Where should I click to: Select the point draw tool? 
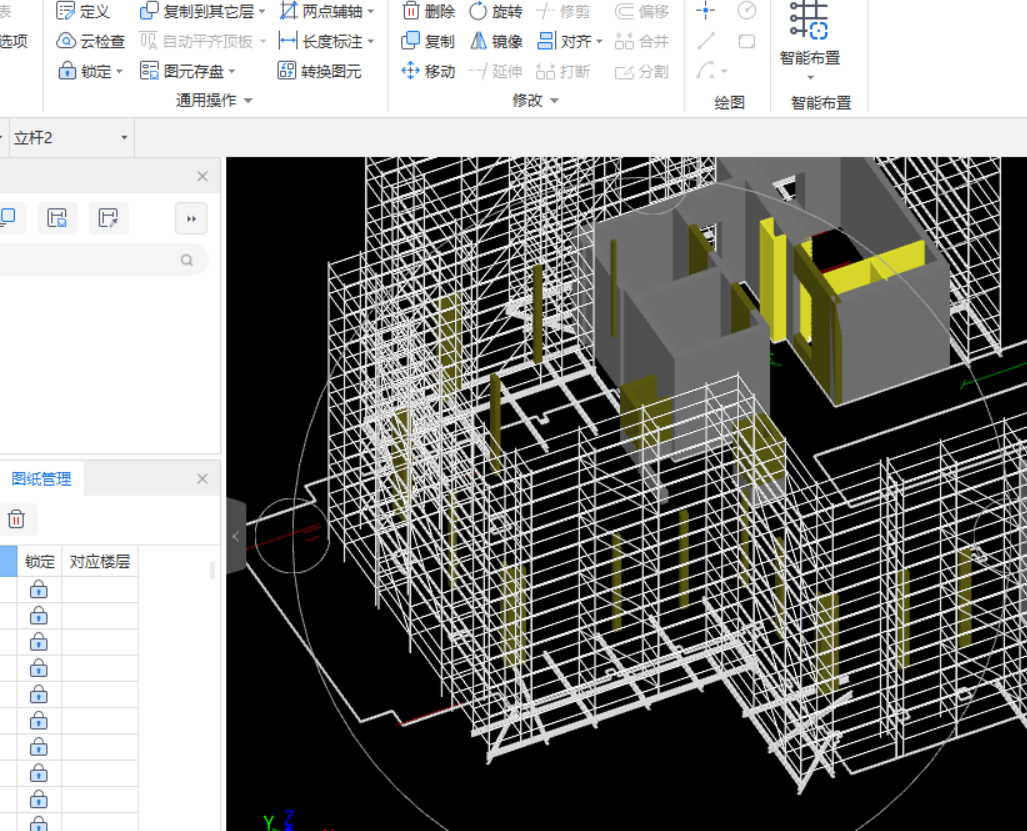point(705,10)
